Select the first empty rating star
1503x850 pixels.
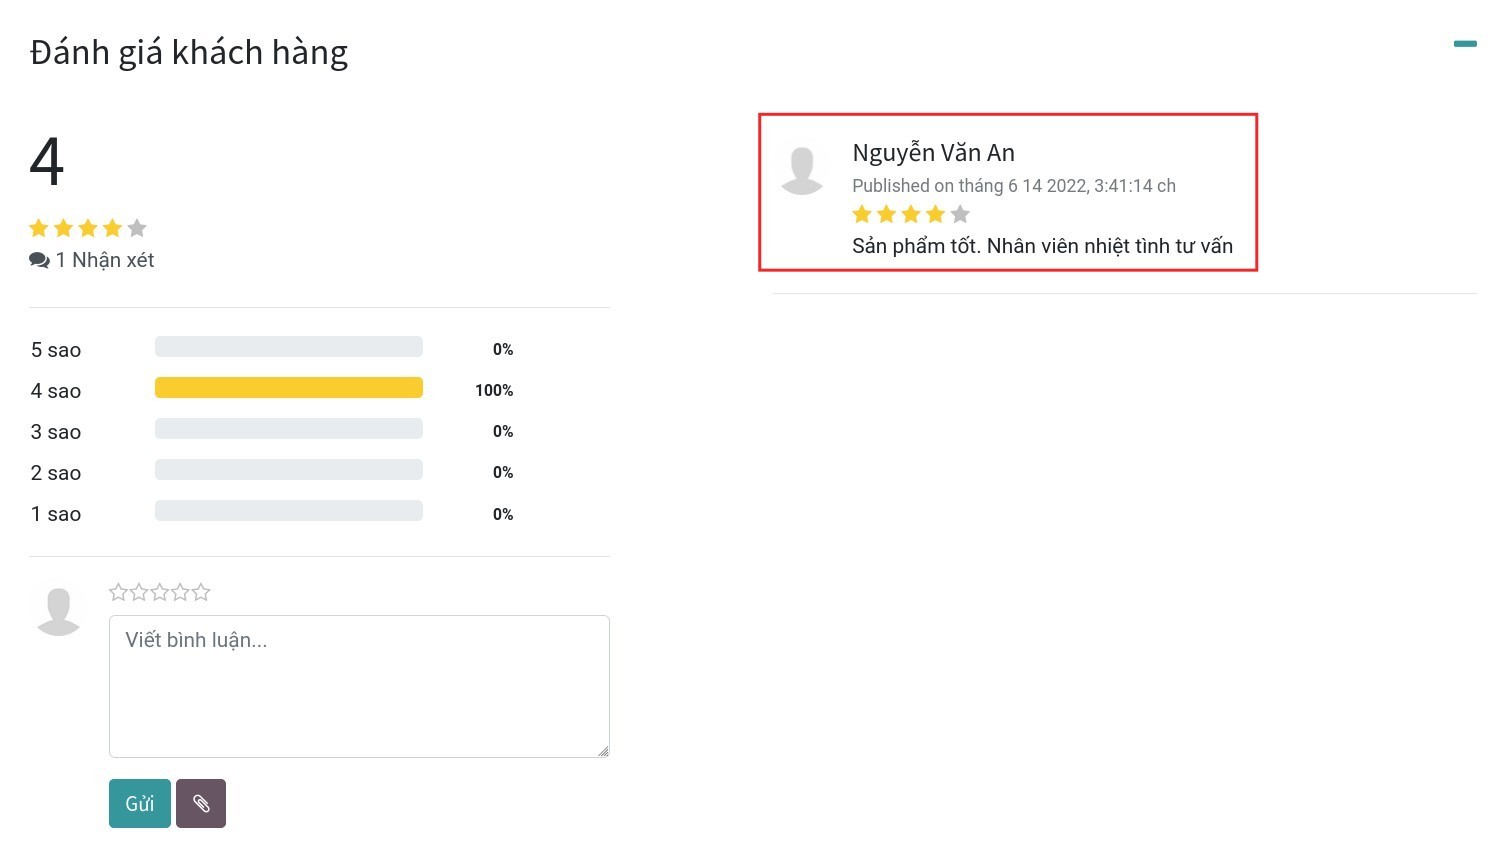click(118, 593)
